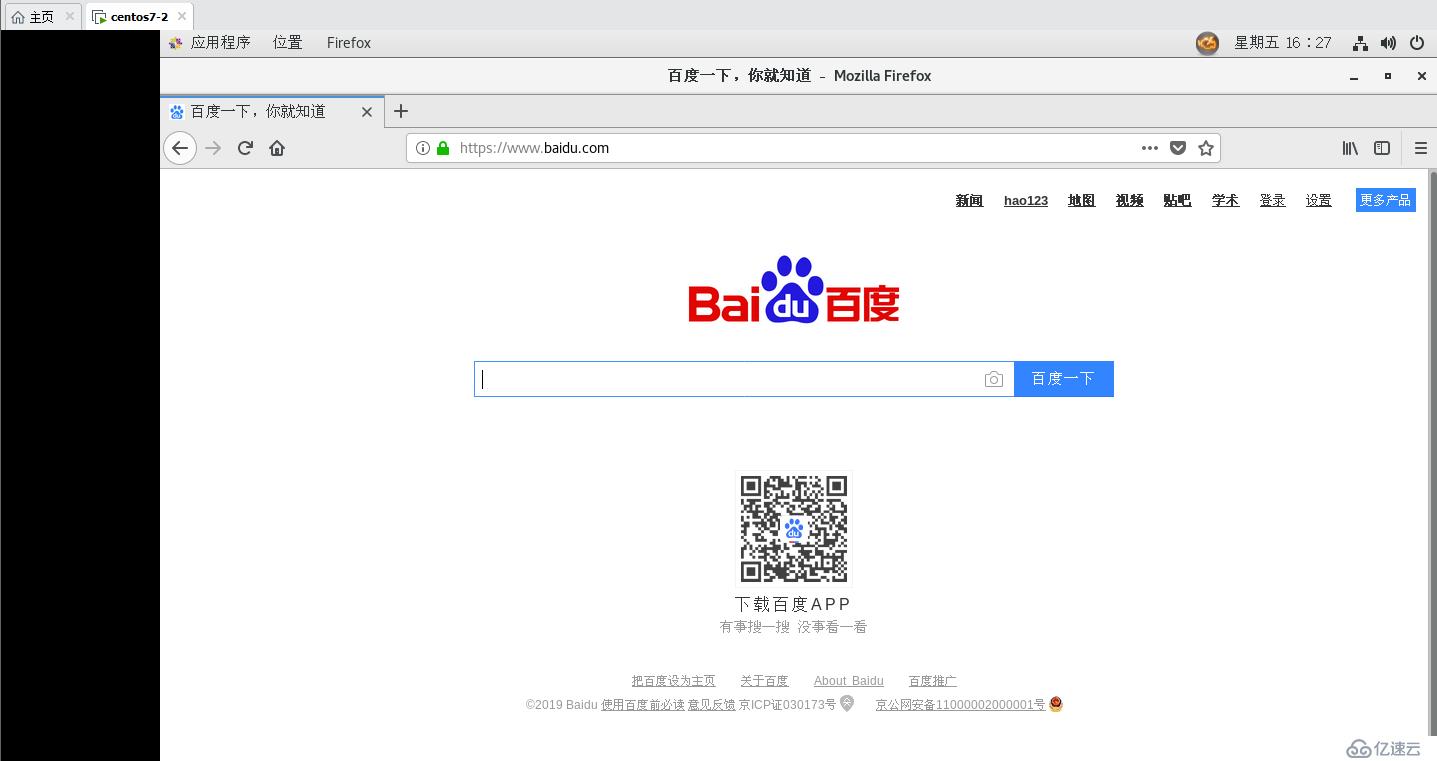Image resolution: width=1437 pixels, height=761 pixels.
Task: Go back with the Firefox back arrow
Action: tap(180, 148)
